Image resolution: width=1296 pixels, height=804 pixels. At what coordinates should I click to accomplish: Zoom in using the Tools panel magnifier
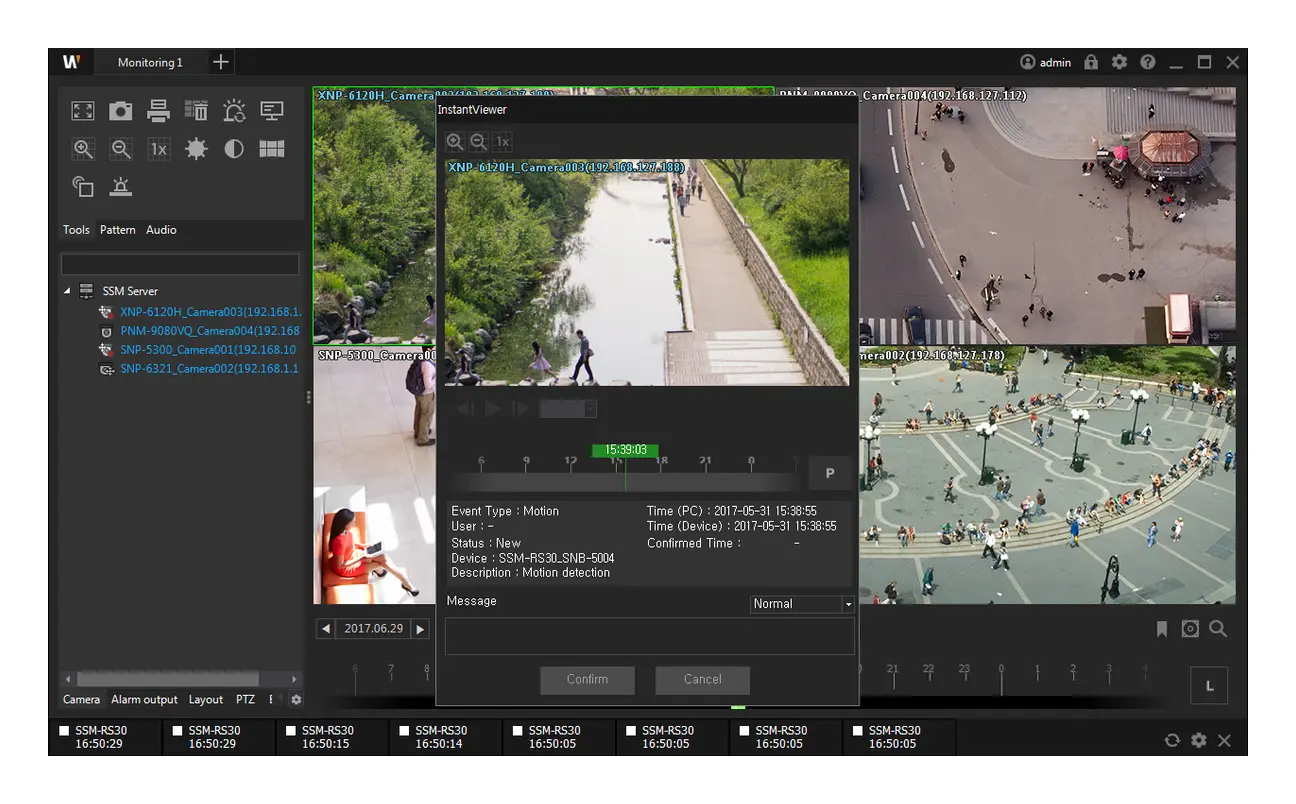pyautogui.click(x=83, y=149)
